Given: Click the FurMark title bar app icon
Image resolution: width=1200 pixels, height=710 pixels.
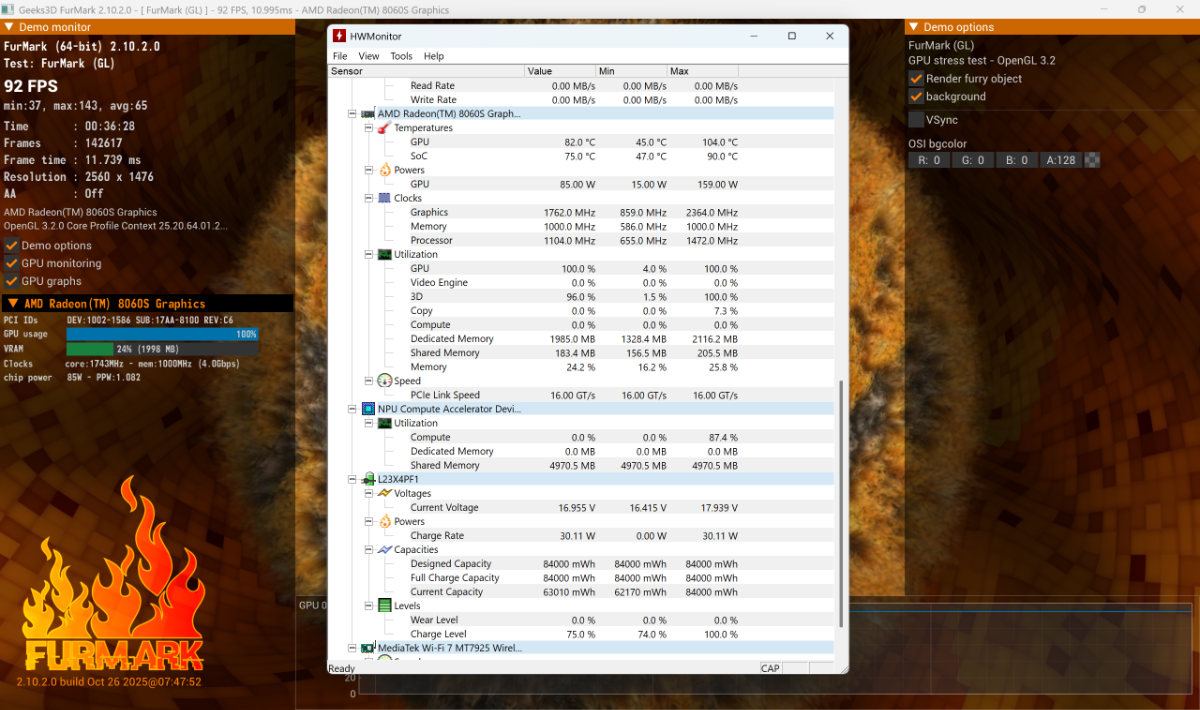Looking at the screenshot, I should coord(7,9).
